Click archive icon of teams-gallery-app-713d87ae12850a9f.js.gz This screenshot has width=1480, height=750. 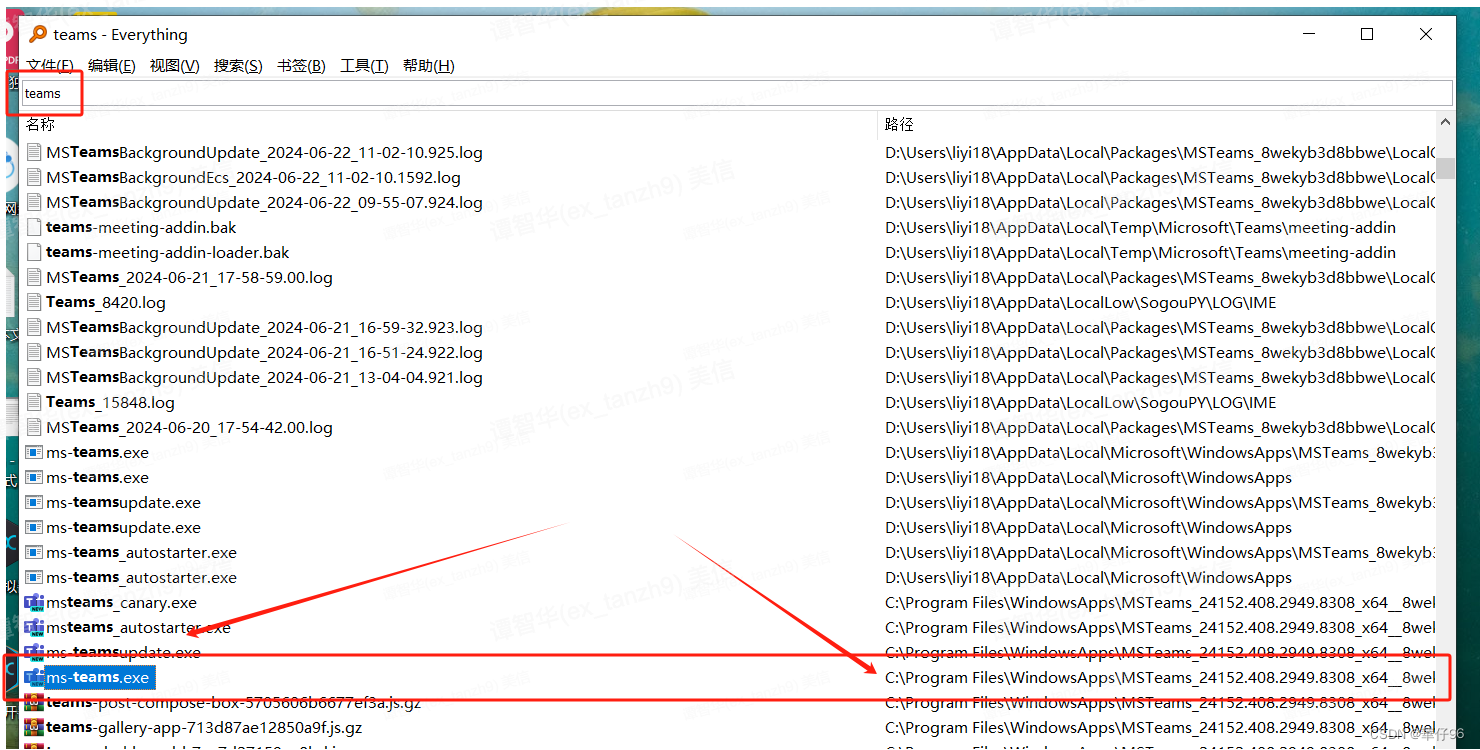coord(34,728)
